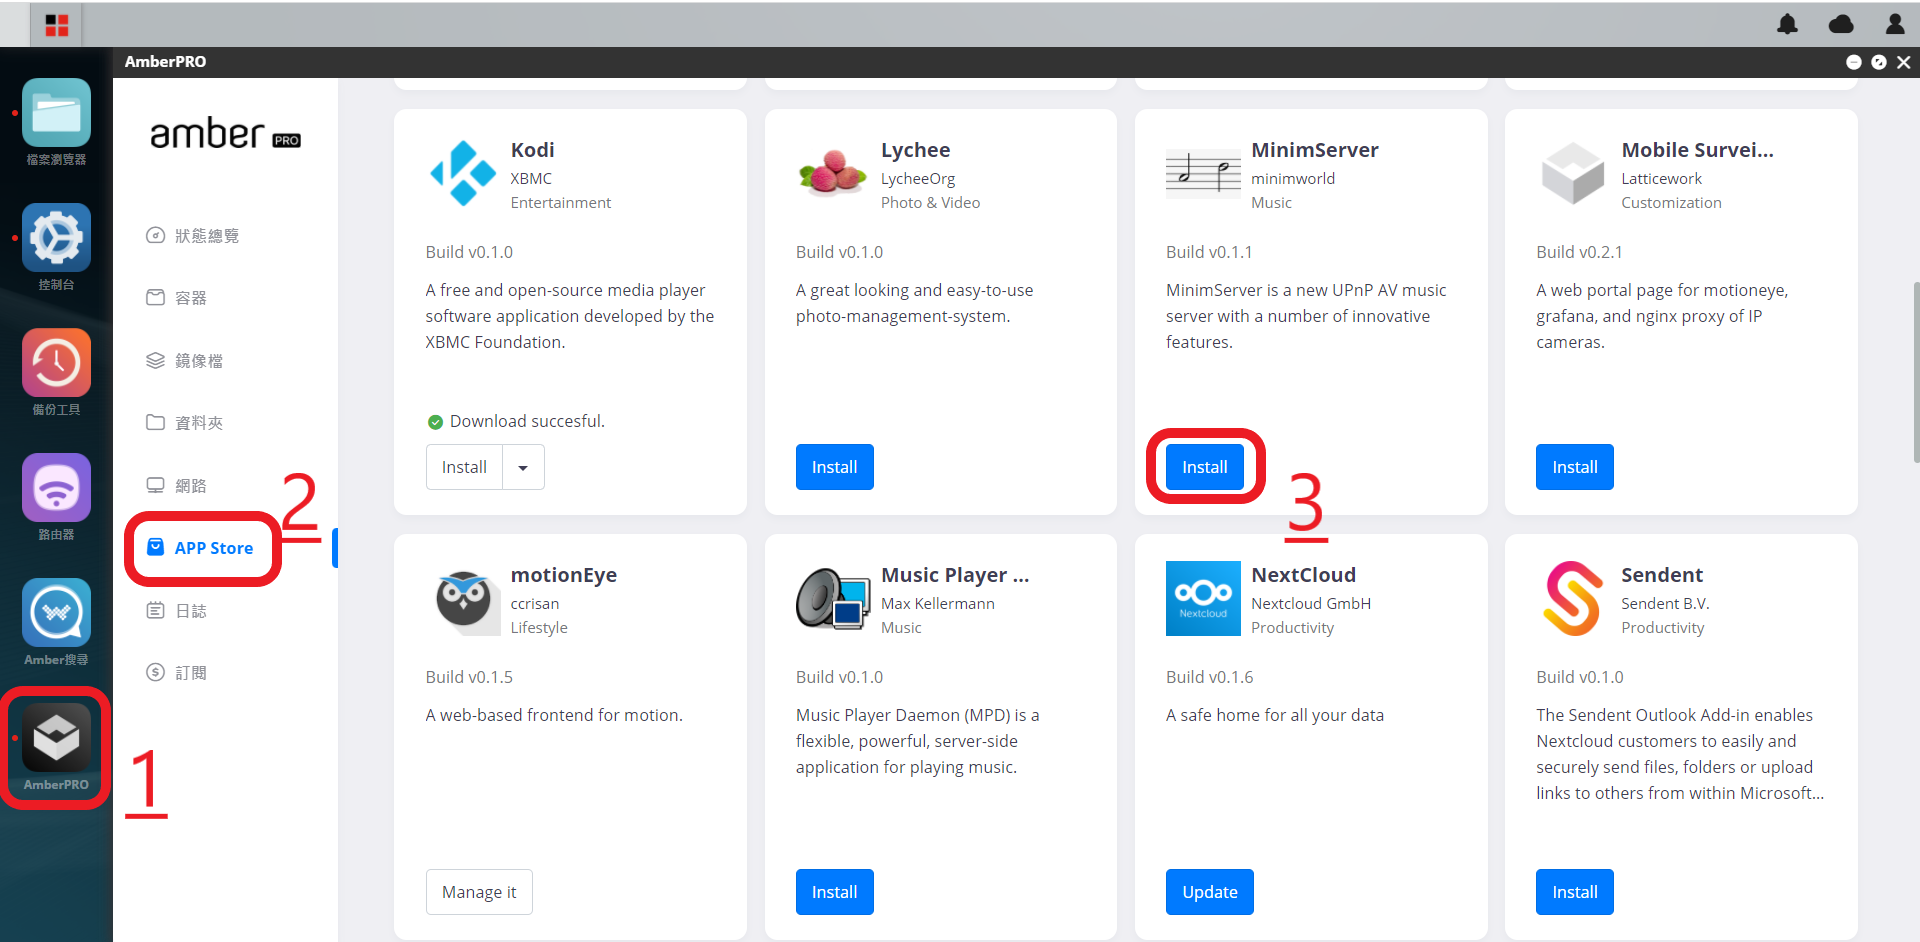
Task: Open the 容器 containers menu
Action: click(177, 298)
